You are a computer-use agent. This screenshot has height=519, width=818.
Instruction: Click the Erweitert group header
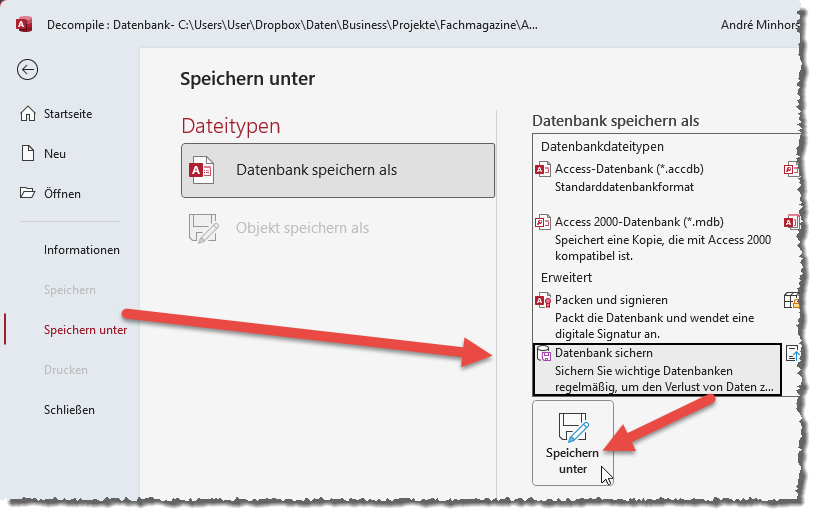tap(566, 277)
